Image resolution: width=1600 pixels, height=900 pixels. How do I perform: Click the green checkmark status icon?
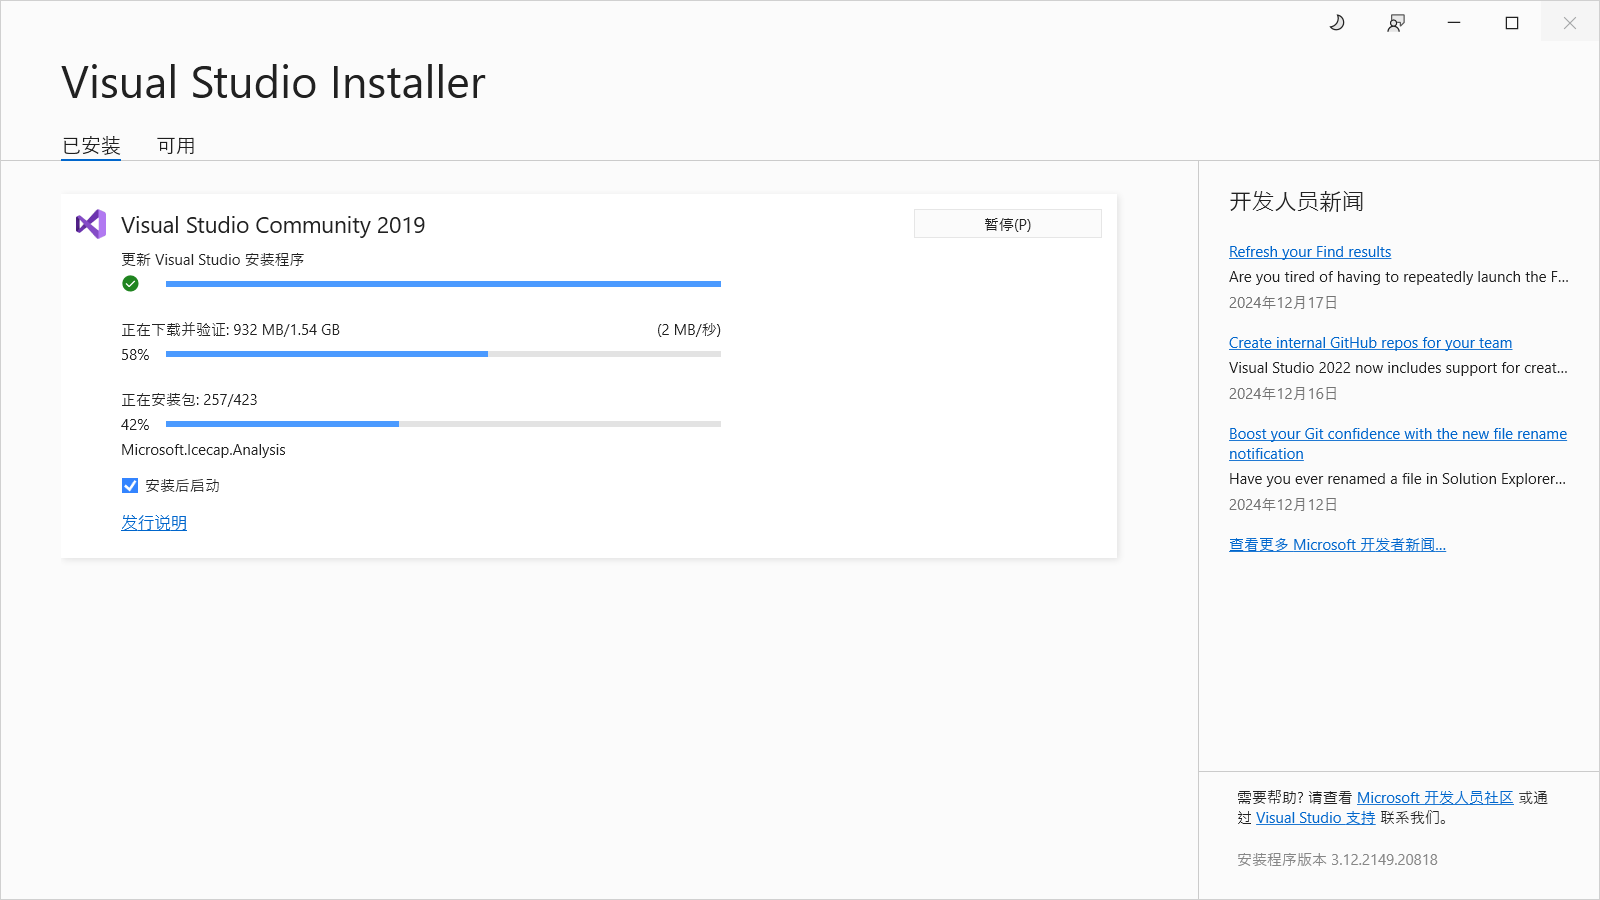130,283
